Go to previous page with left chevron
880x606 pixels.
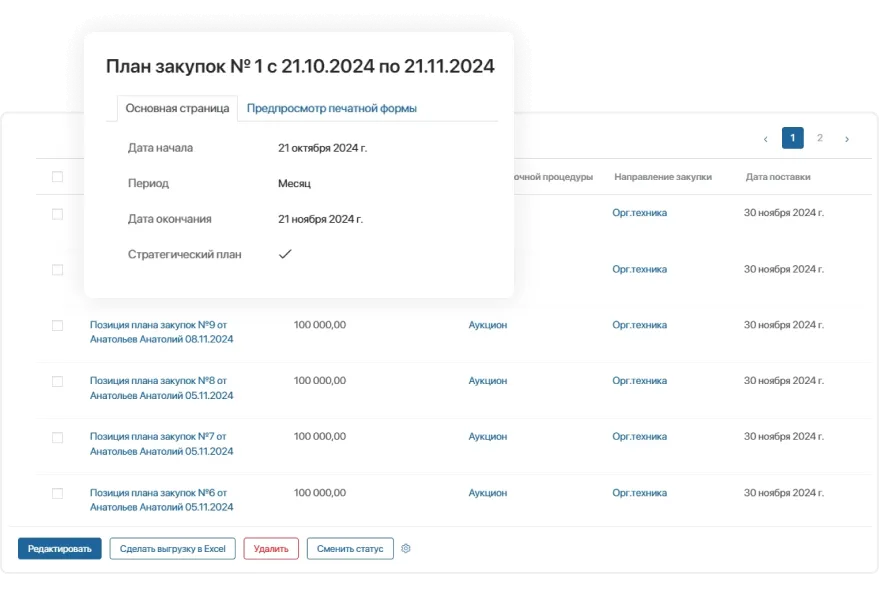tap(766, 138)
